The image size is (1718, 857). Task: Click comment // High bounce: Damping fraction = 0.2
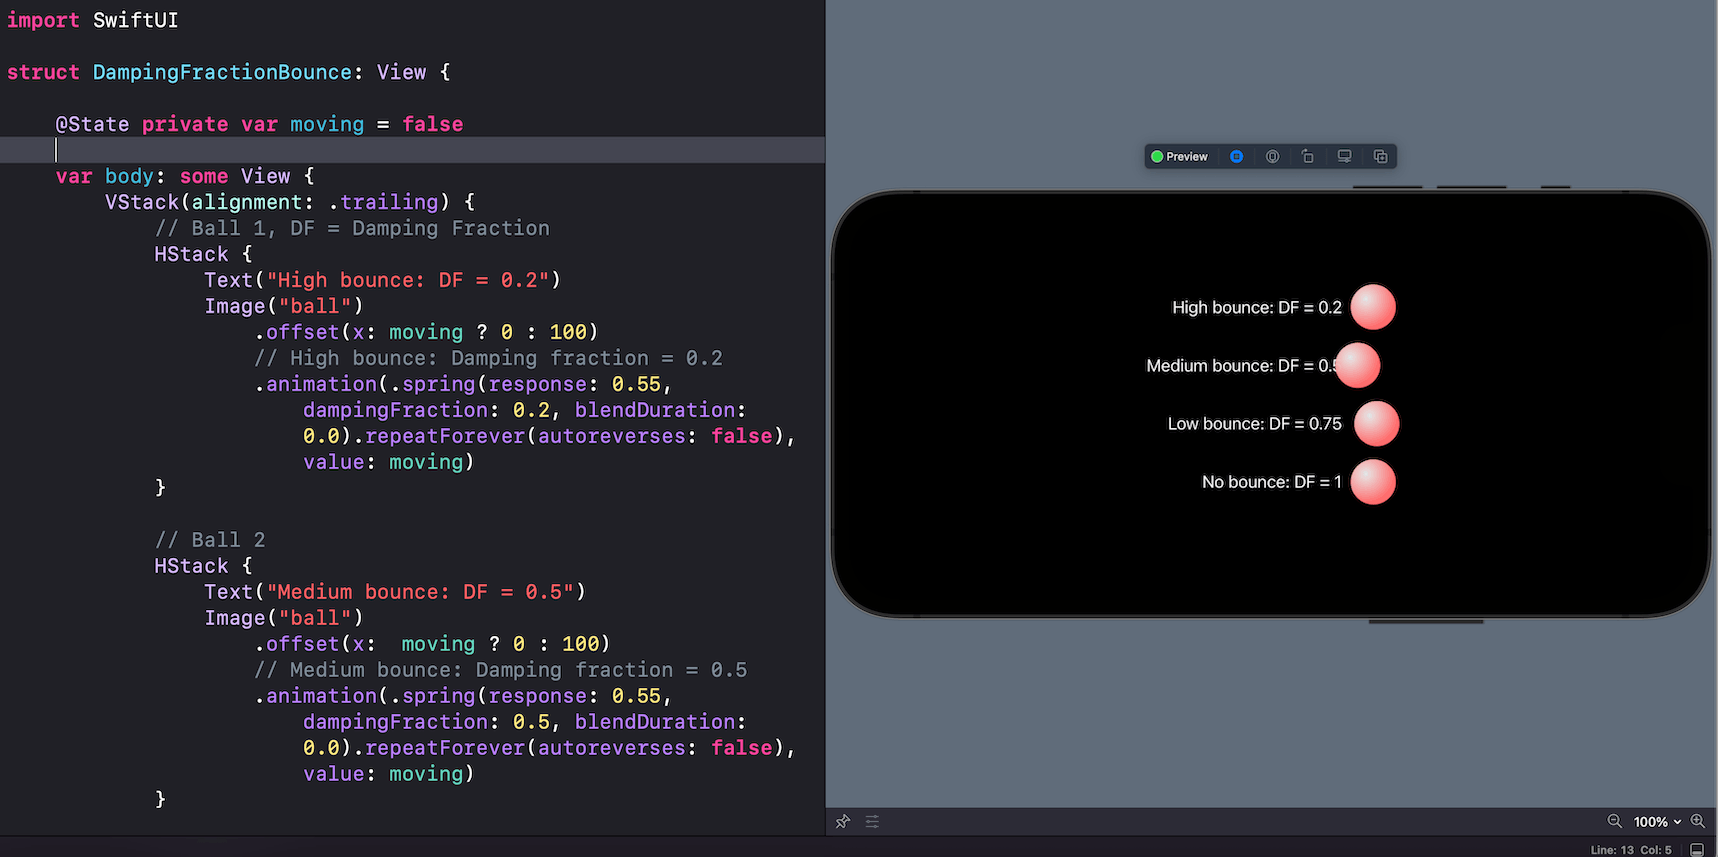point(488,358)
